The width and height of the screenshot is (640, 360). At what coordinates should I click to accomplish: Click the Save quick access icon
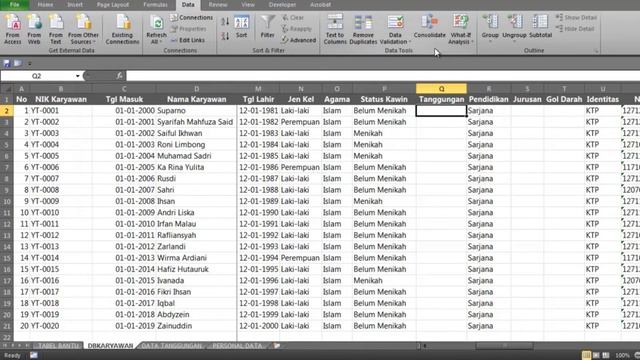[x=7, y=63]
